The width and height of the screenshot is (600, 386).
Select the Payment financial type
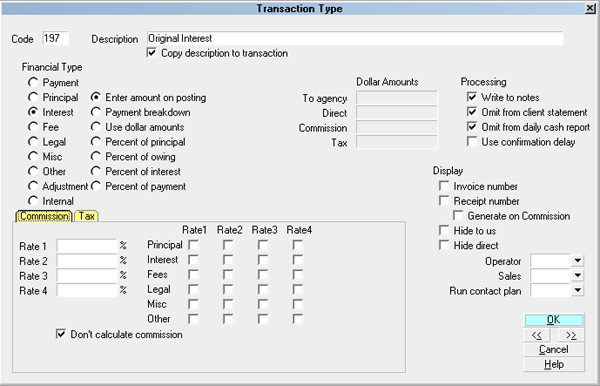pyautogui.click(x=33, y=82)
